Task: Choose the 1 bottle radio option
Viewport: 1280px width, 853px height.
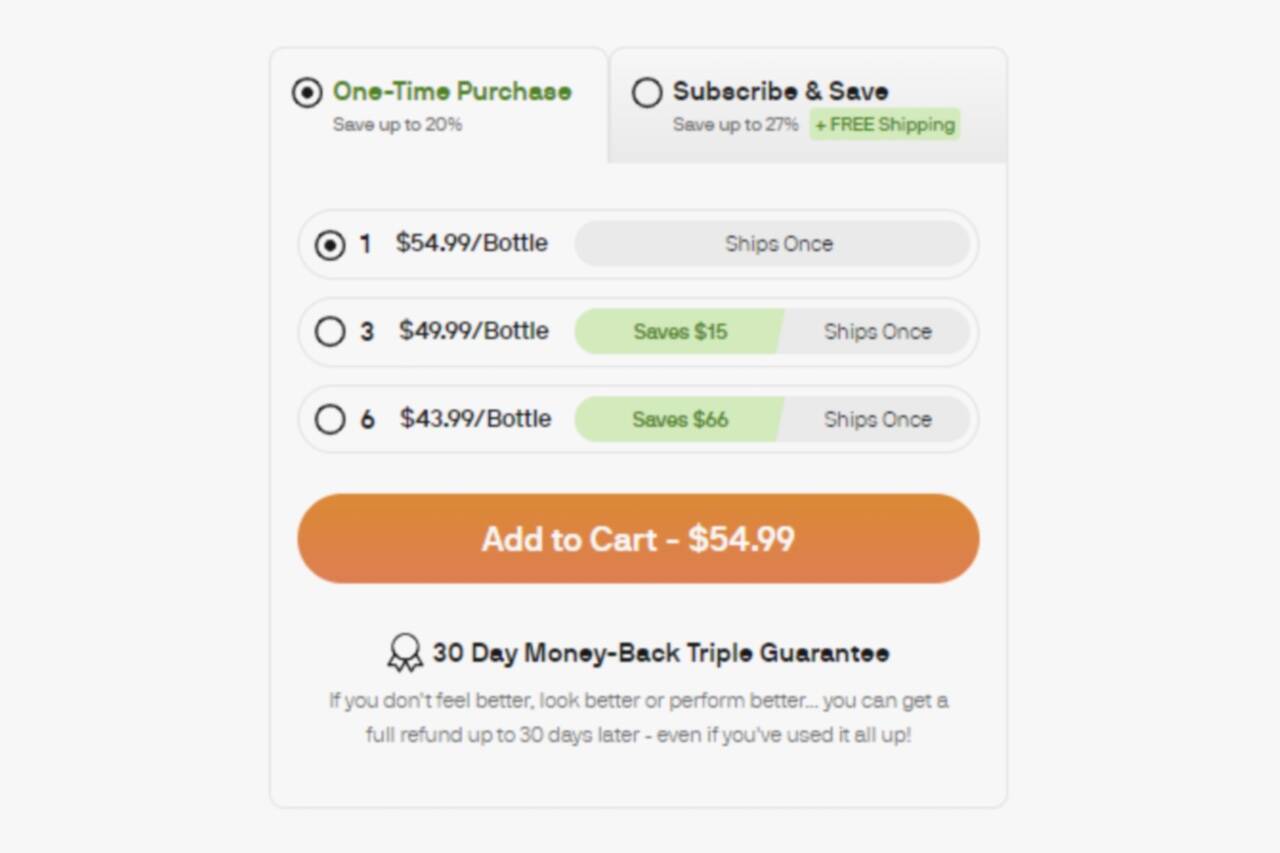Action: point(330,245)
